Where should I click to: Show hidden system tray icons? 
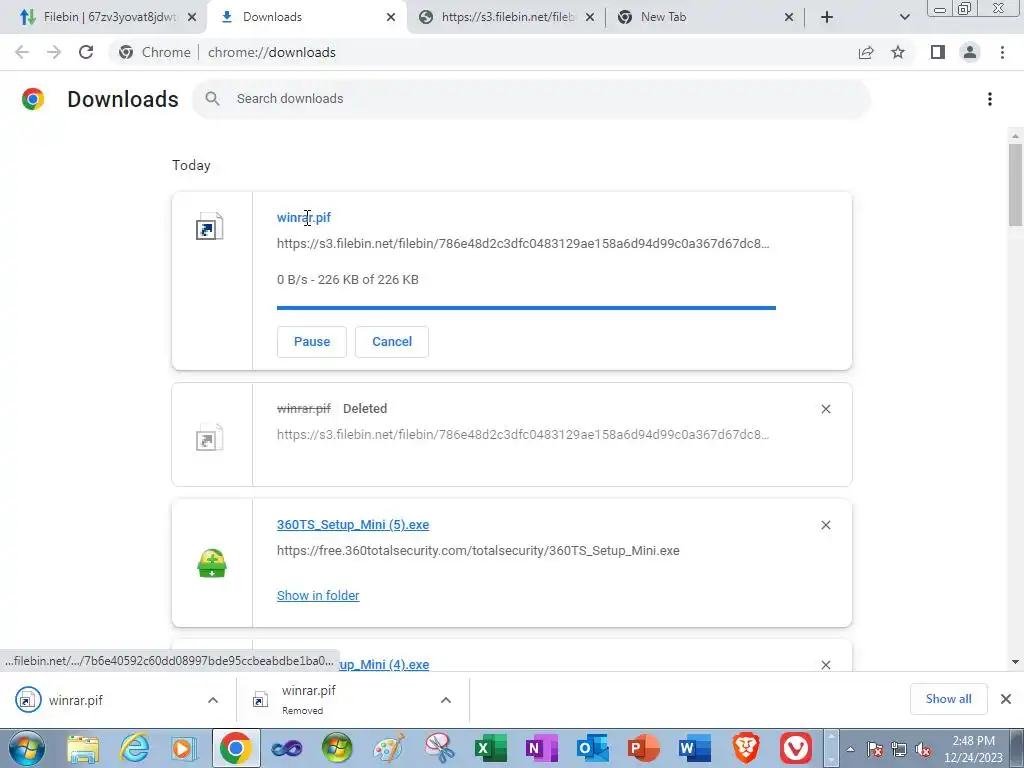[850, 750]
